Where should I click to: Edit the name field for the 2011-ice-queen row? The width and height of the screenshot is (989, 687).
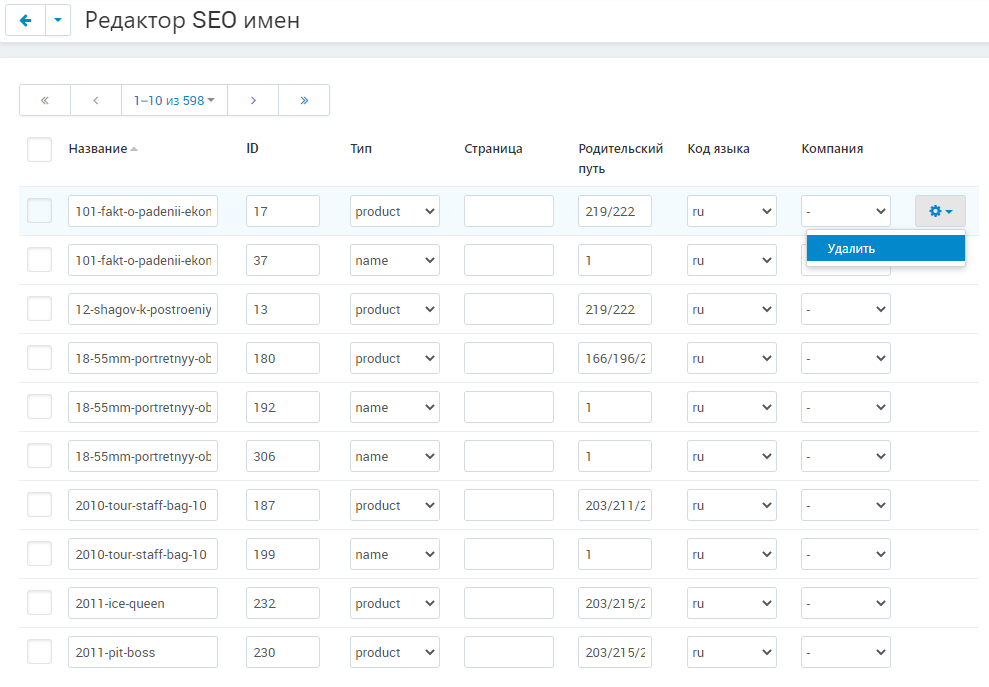143,603
